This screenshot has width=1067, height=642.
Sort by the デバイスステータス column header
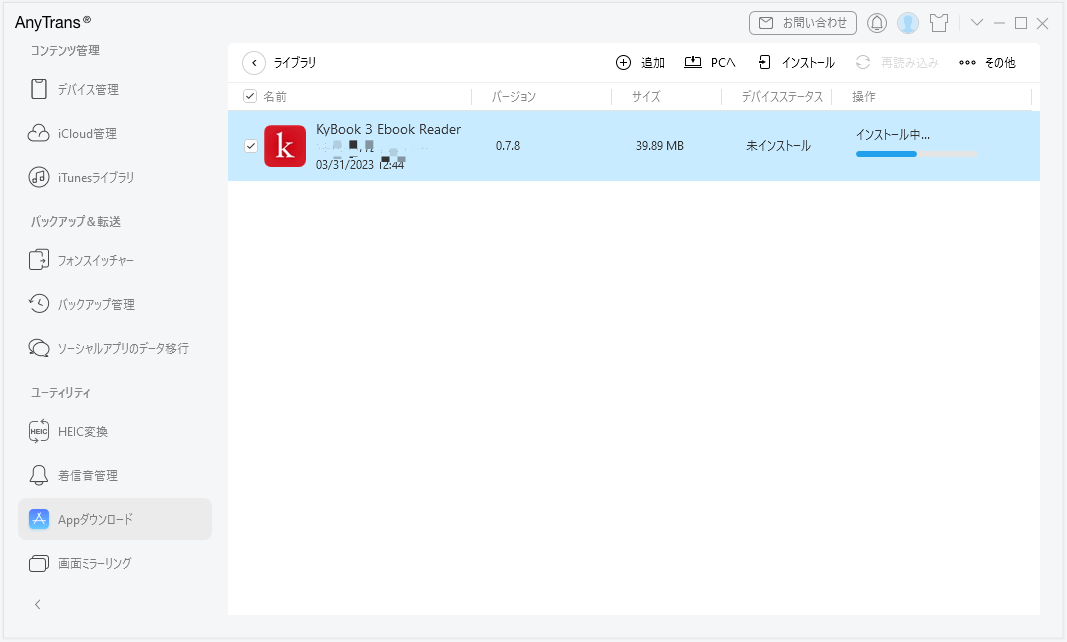pyautogui.click(x=782, y=97)
